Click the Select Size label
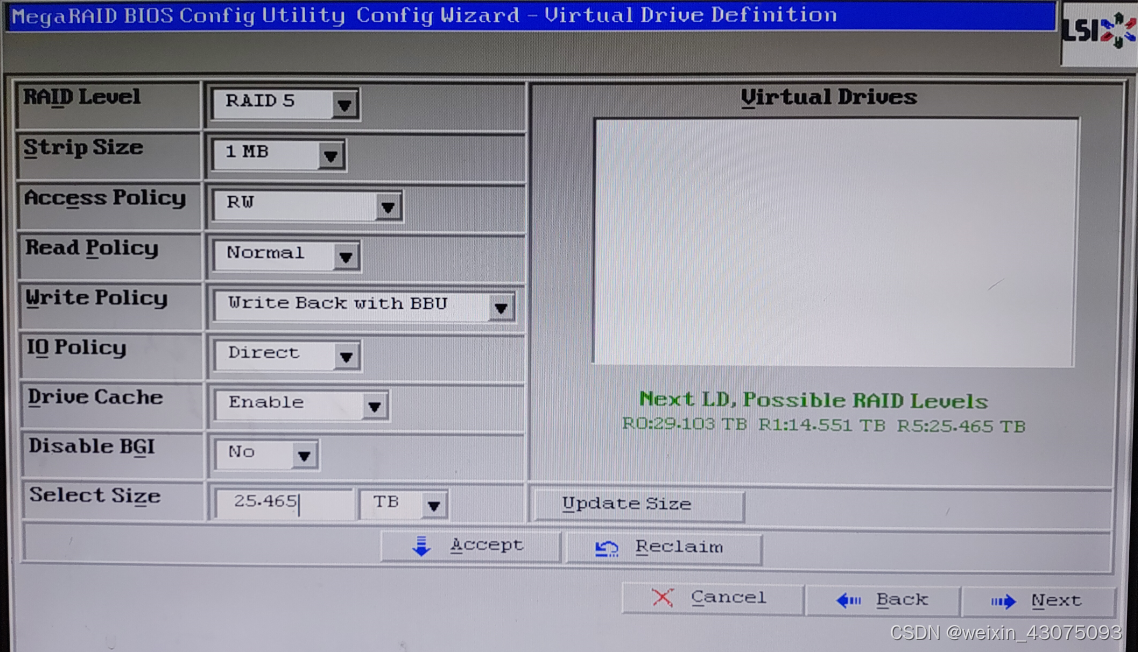Viewport: 1138px width, 652px height. click(x=95, y=496)
